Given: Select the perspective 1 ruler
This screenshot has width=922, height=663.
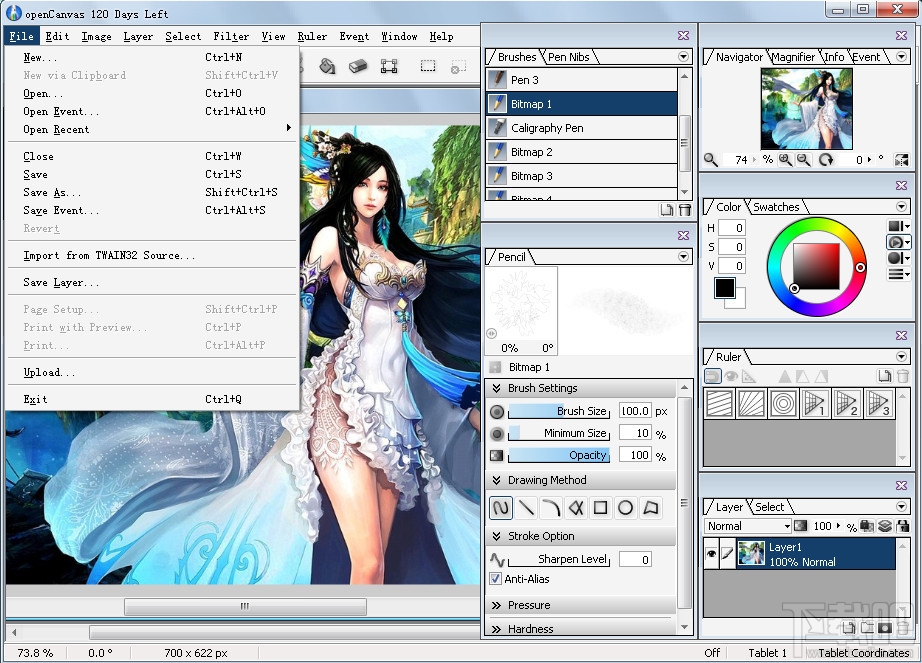Looking at the screenshot, I should click(815, 403).
